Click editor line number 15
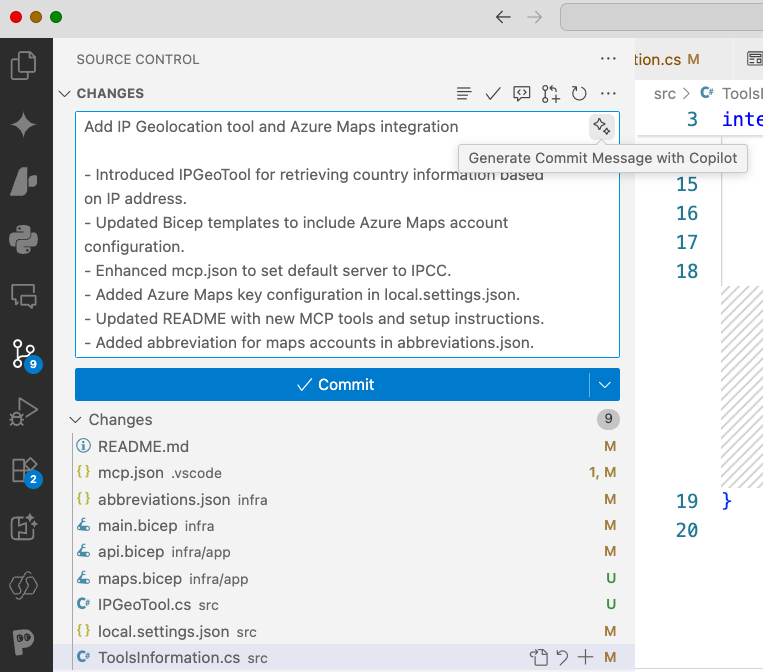 [687, 184]
